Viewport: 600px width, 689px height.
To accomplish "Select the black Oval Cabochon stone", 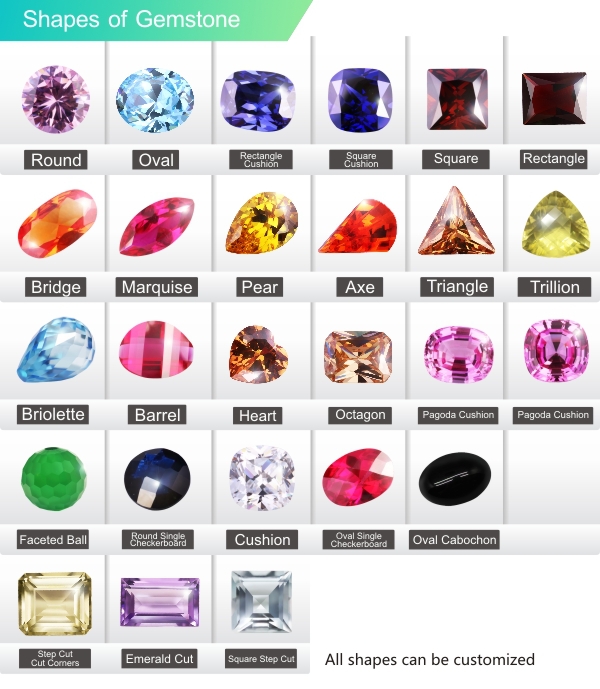I will pyautogui.click(x=455, y=479).
